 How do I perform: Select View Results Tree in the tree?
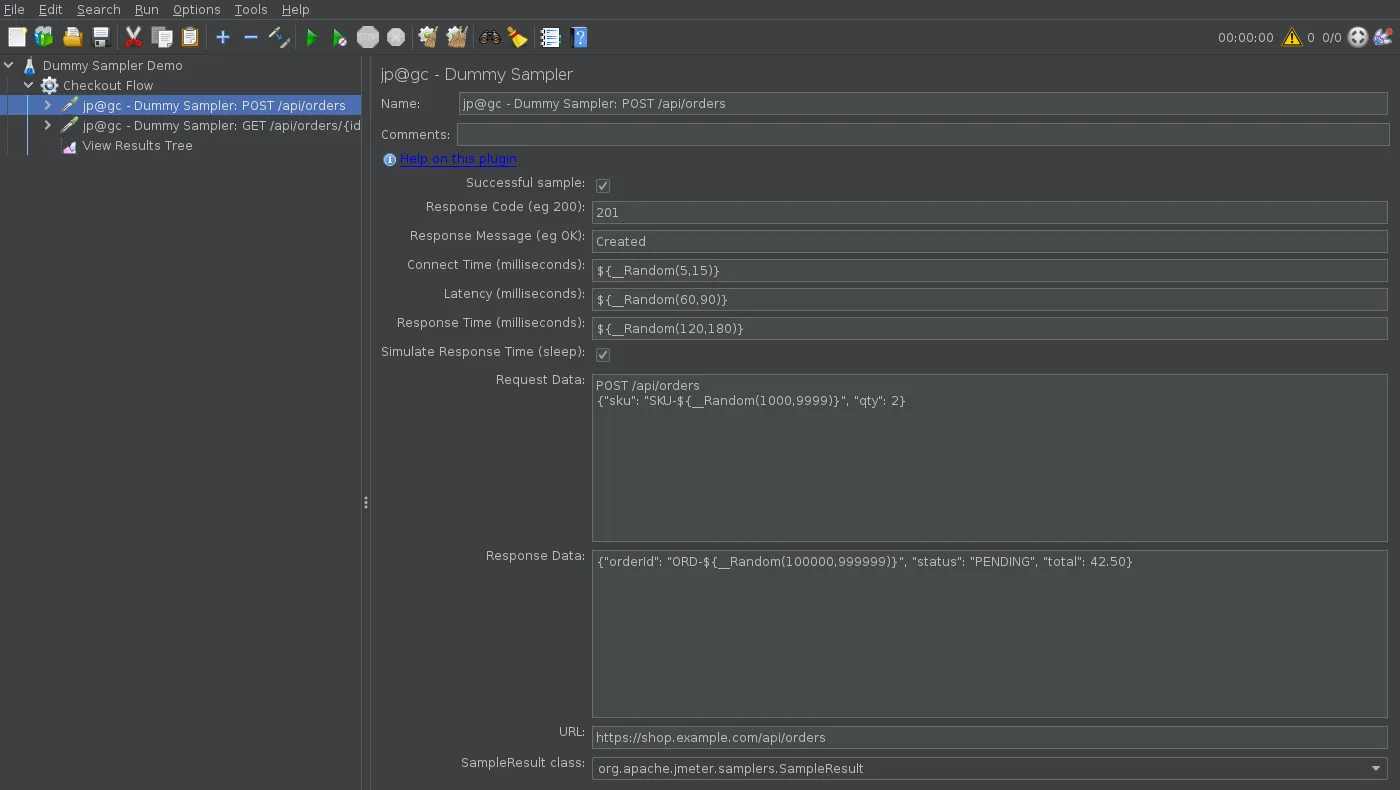137,145
